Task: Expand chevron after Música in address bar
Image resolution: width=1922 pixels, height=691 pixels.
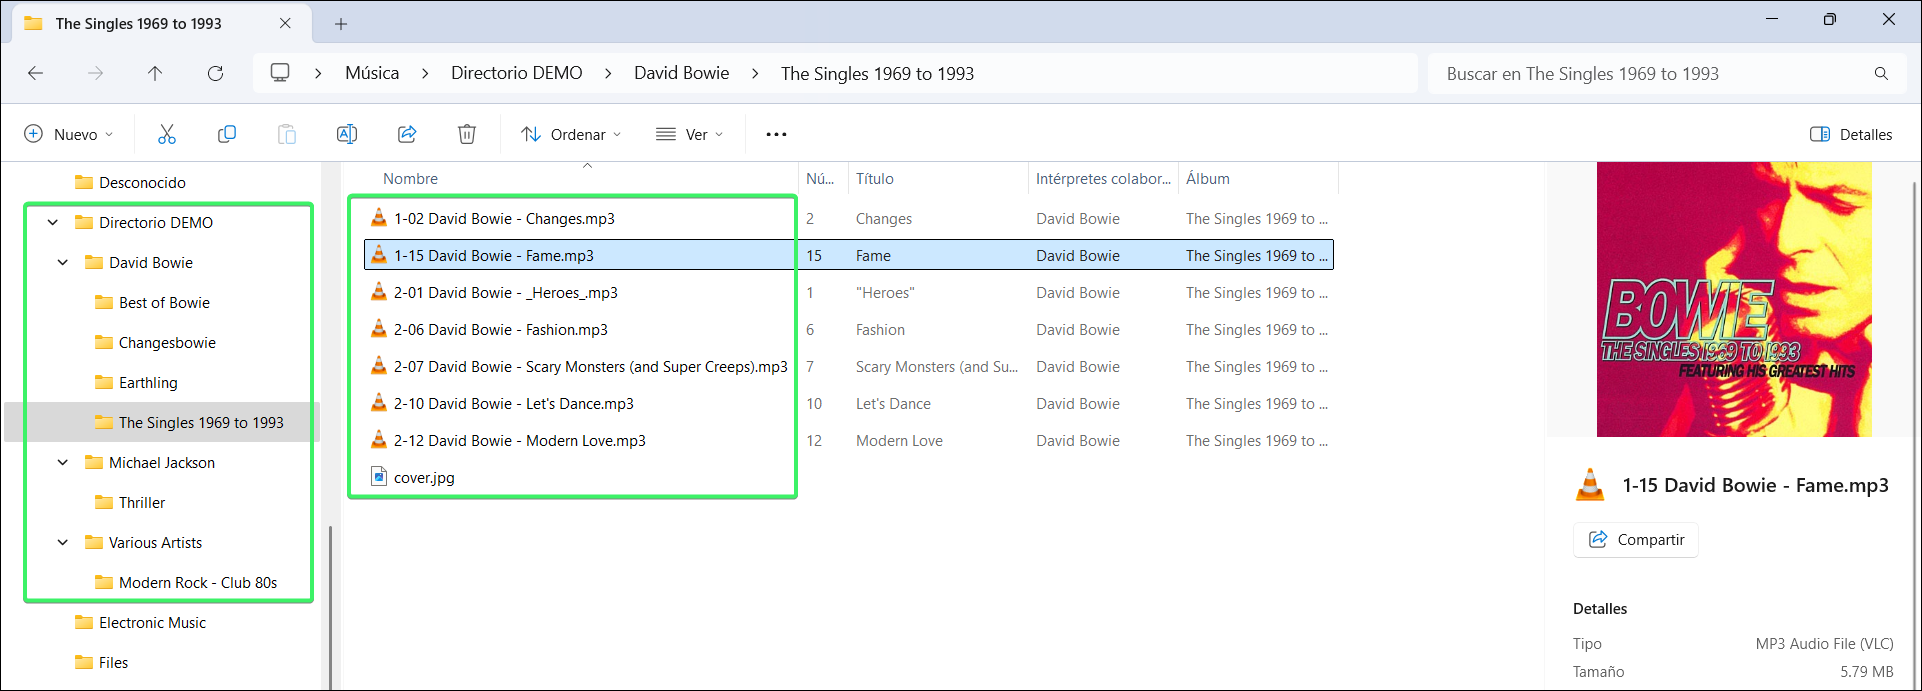Action: tap(425, 73)
